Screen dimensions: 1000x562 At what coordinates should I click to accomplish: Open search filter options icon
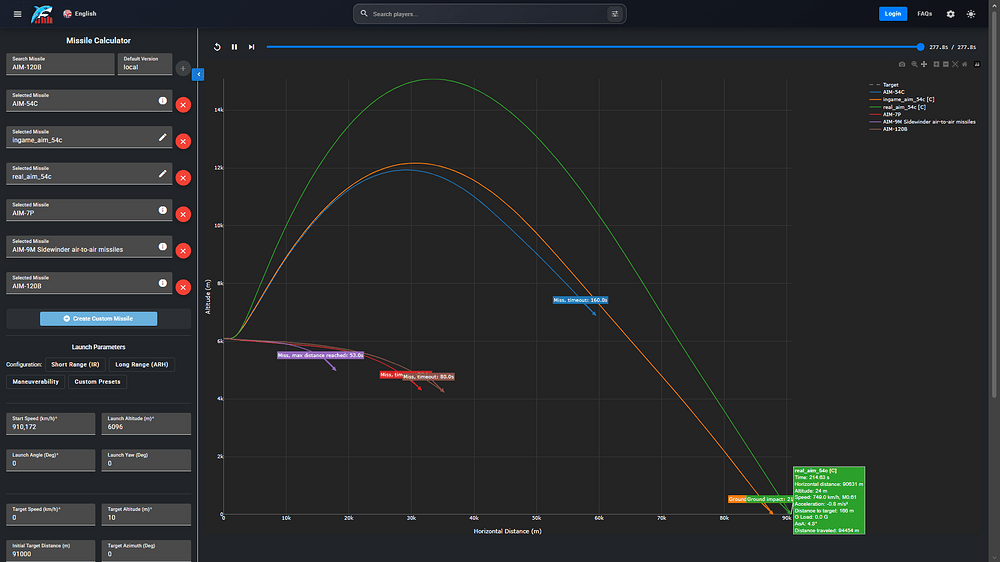point(615,13)
